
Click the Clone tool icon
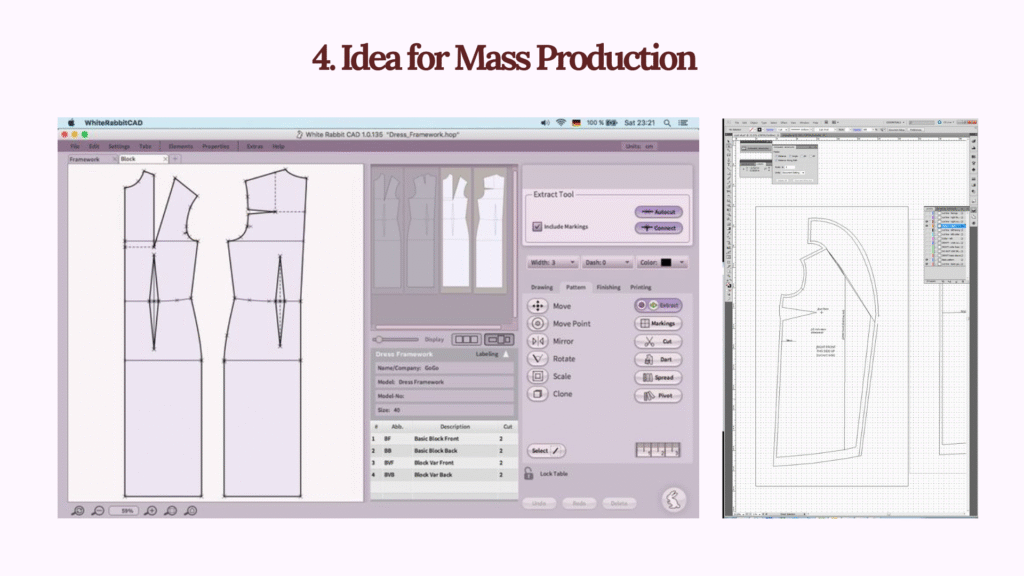[x=537, y=394]
